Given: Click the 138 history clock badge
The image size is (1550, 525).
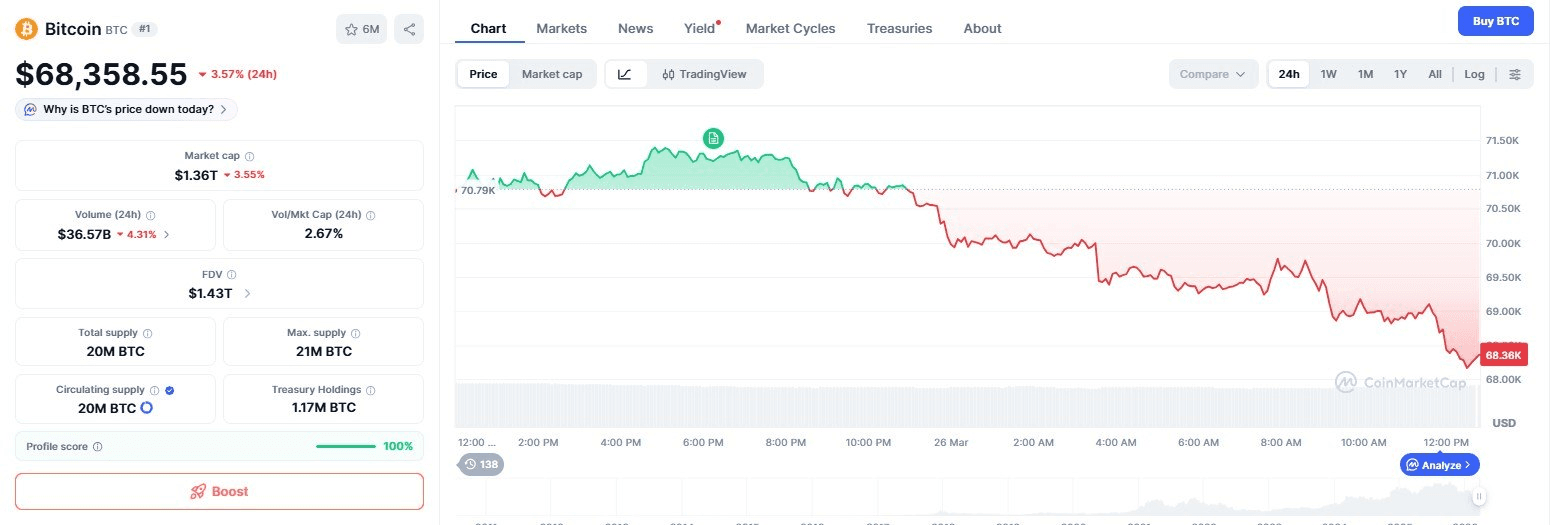Looking at the screenshot, I should pyautogui.click(x=481, y=464).
